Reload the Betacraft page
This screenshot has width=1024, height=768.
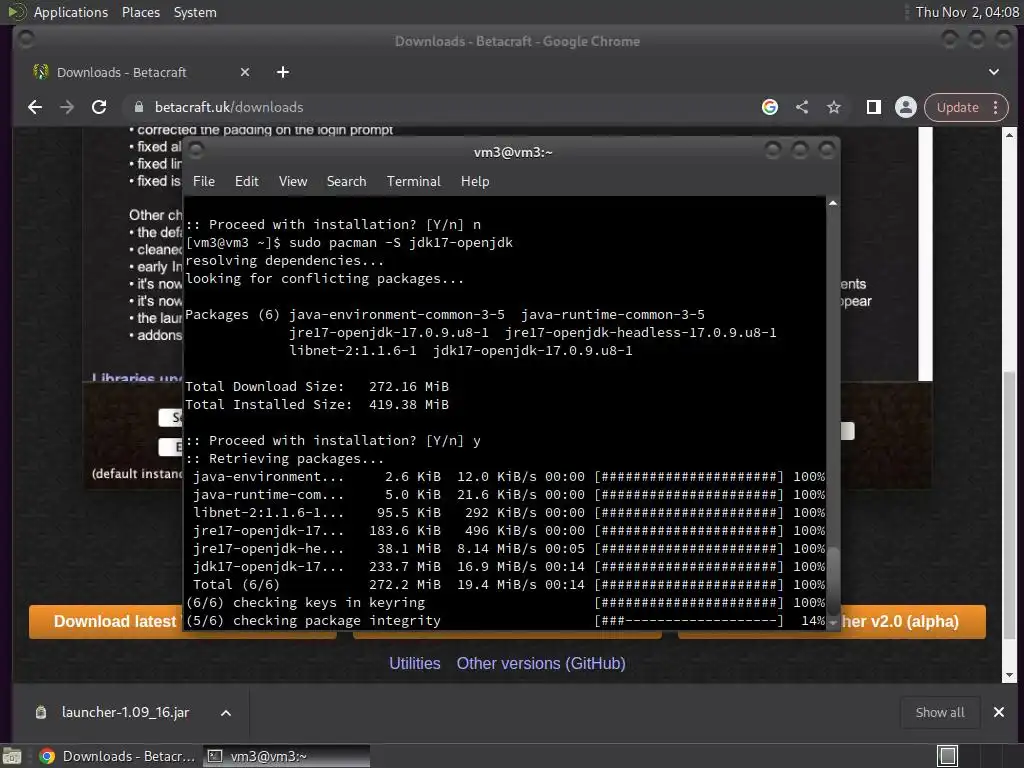99,107
